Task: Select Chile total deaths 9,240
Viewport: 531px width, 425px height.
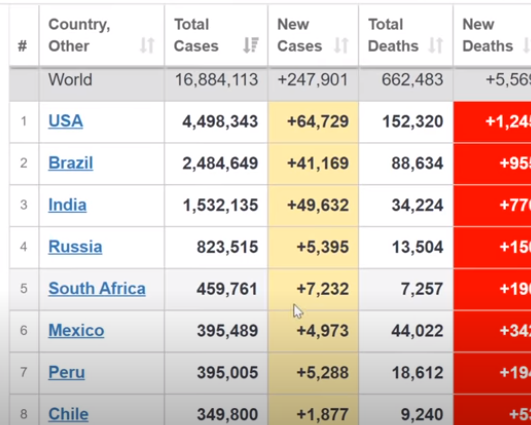Action: tap(422, 414)
